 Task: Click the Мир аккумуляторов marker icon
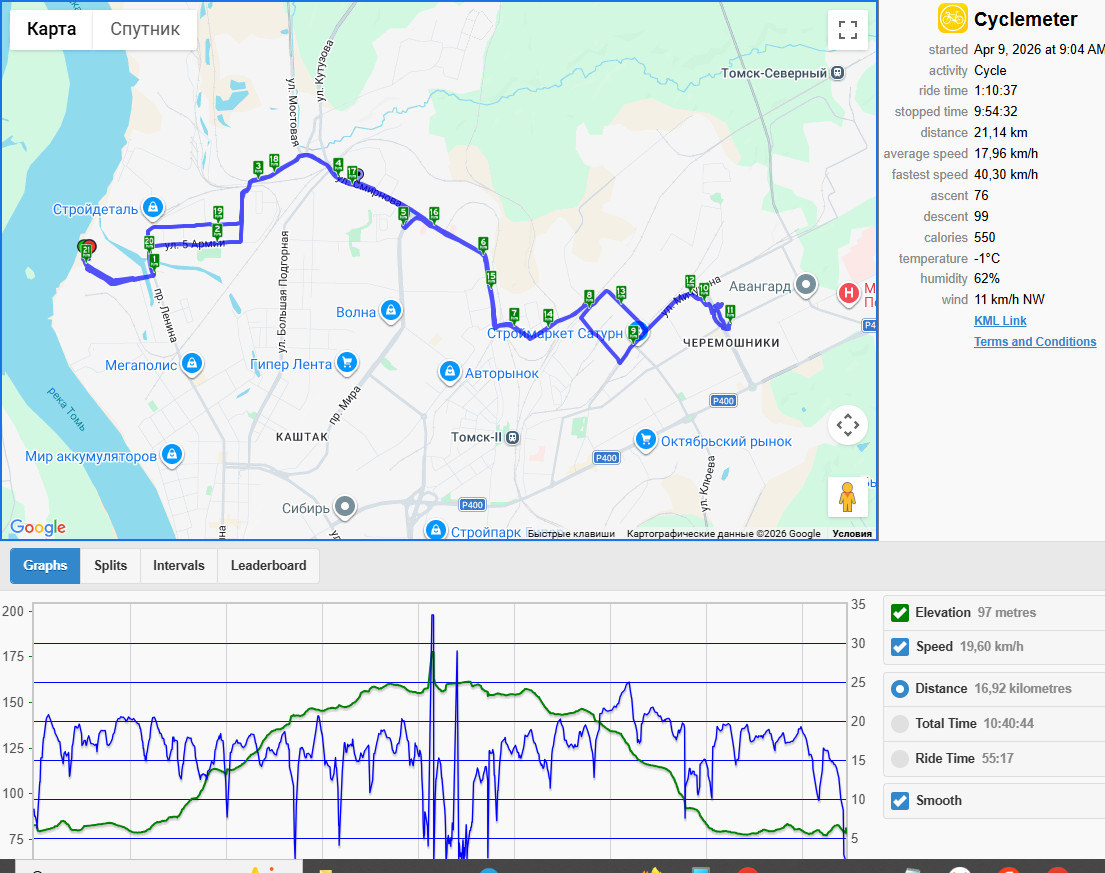pyautogui.click(x=172, y=454)
